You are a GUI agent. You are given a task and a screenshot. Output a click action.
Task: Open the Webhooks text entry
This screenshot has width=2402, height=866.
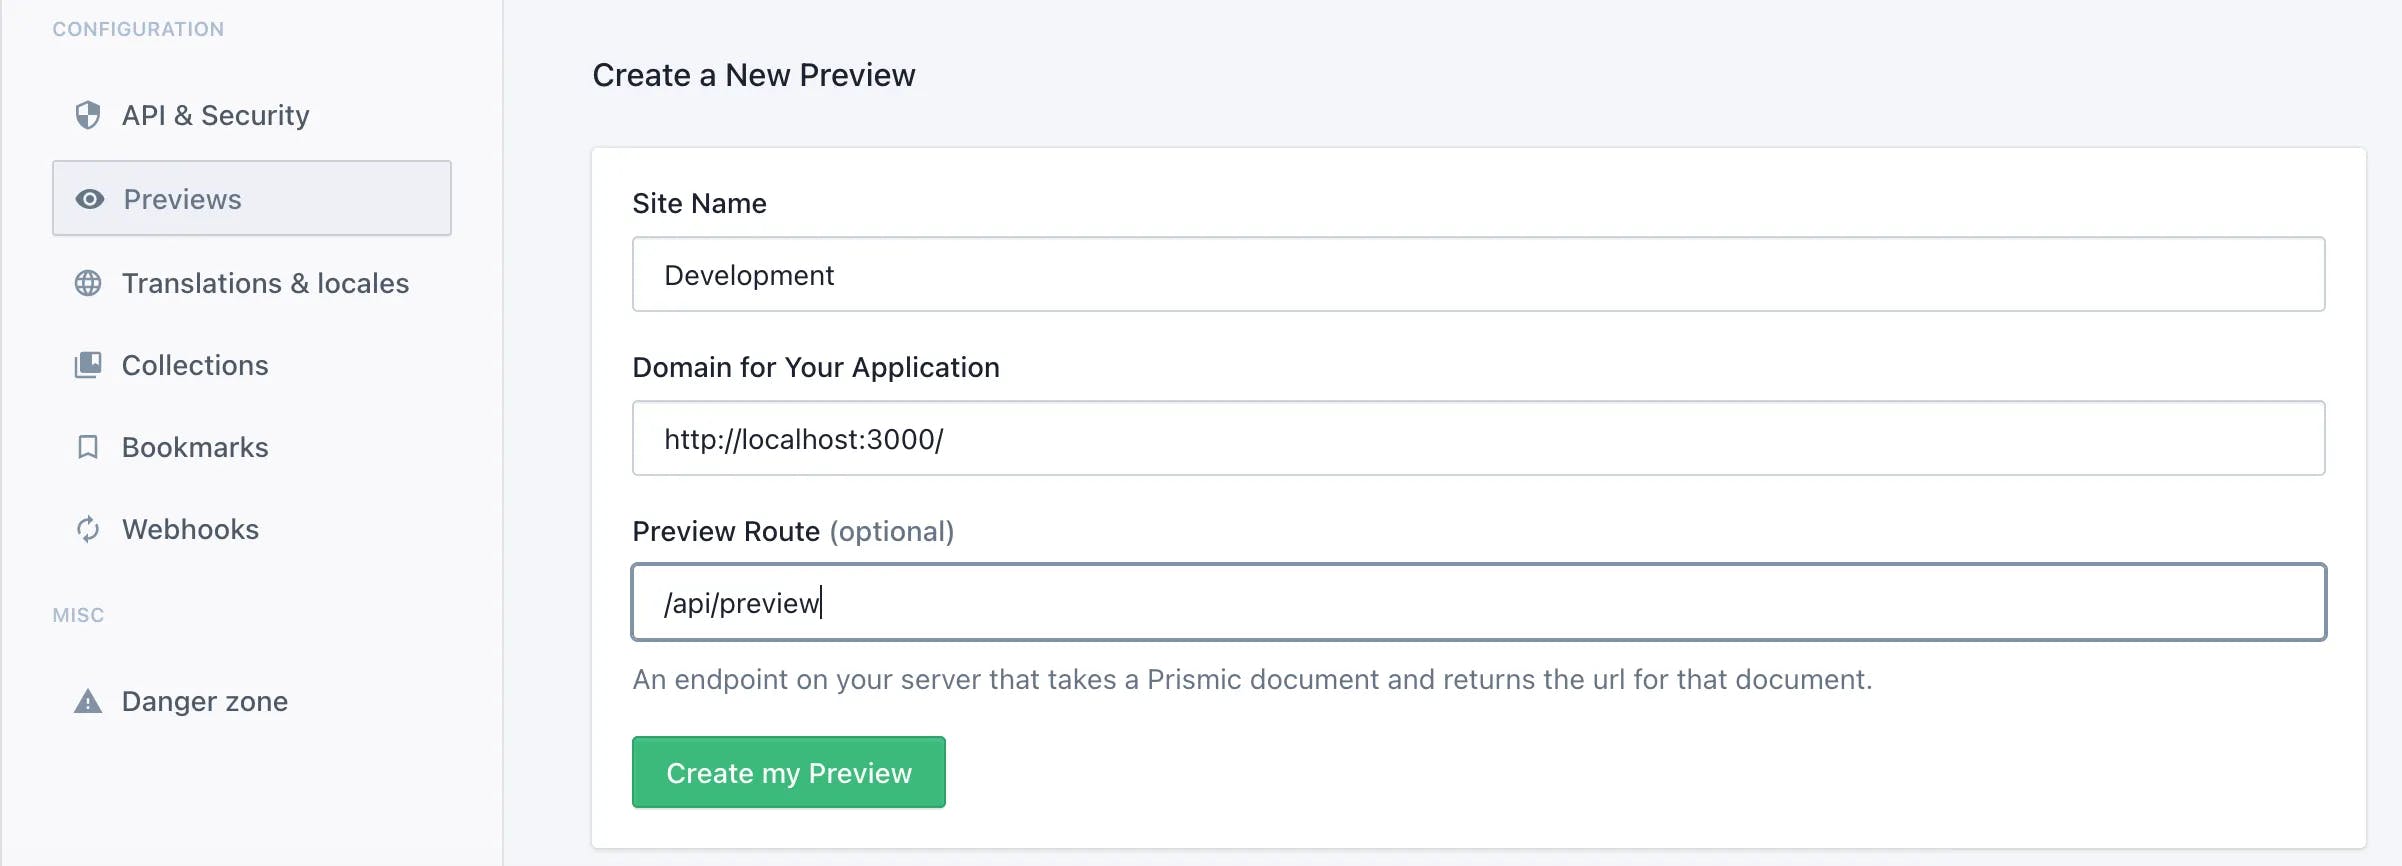point(190,529)
